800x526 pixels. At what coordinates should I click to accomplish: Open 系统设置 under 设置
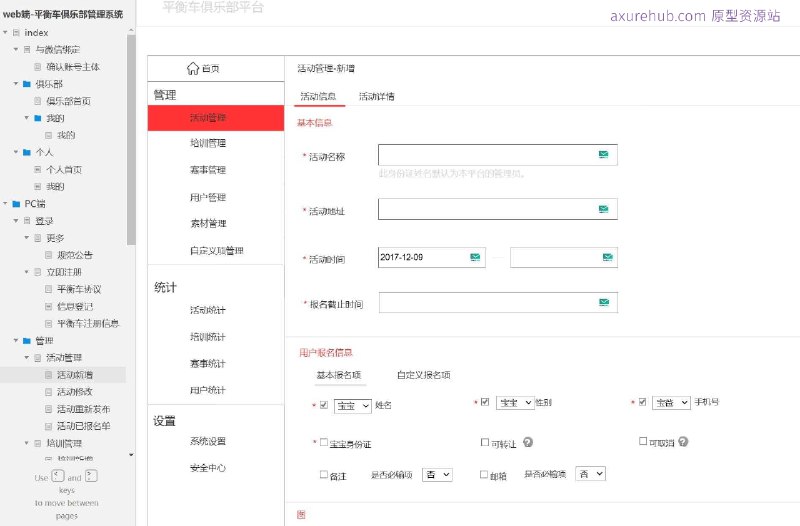coord(208,441)
